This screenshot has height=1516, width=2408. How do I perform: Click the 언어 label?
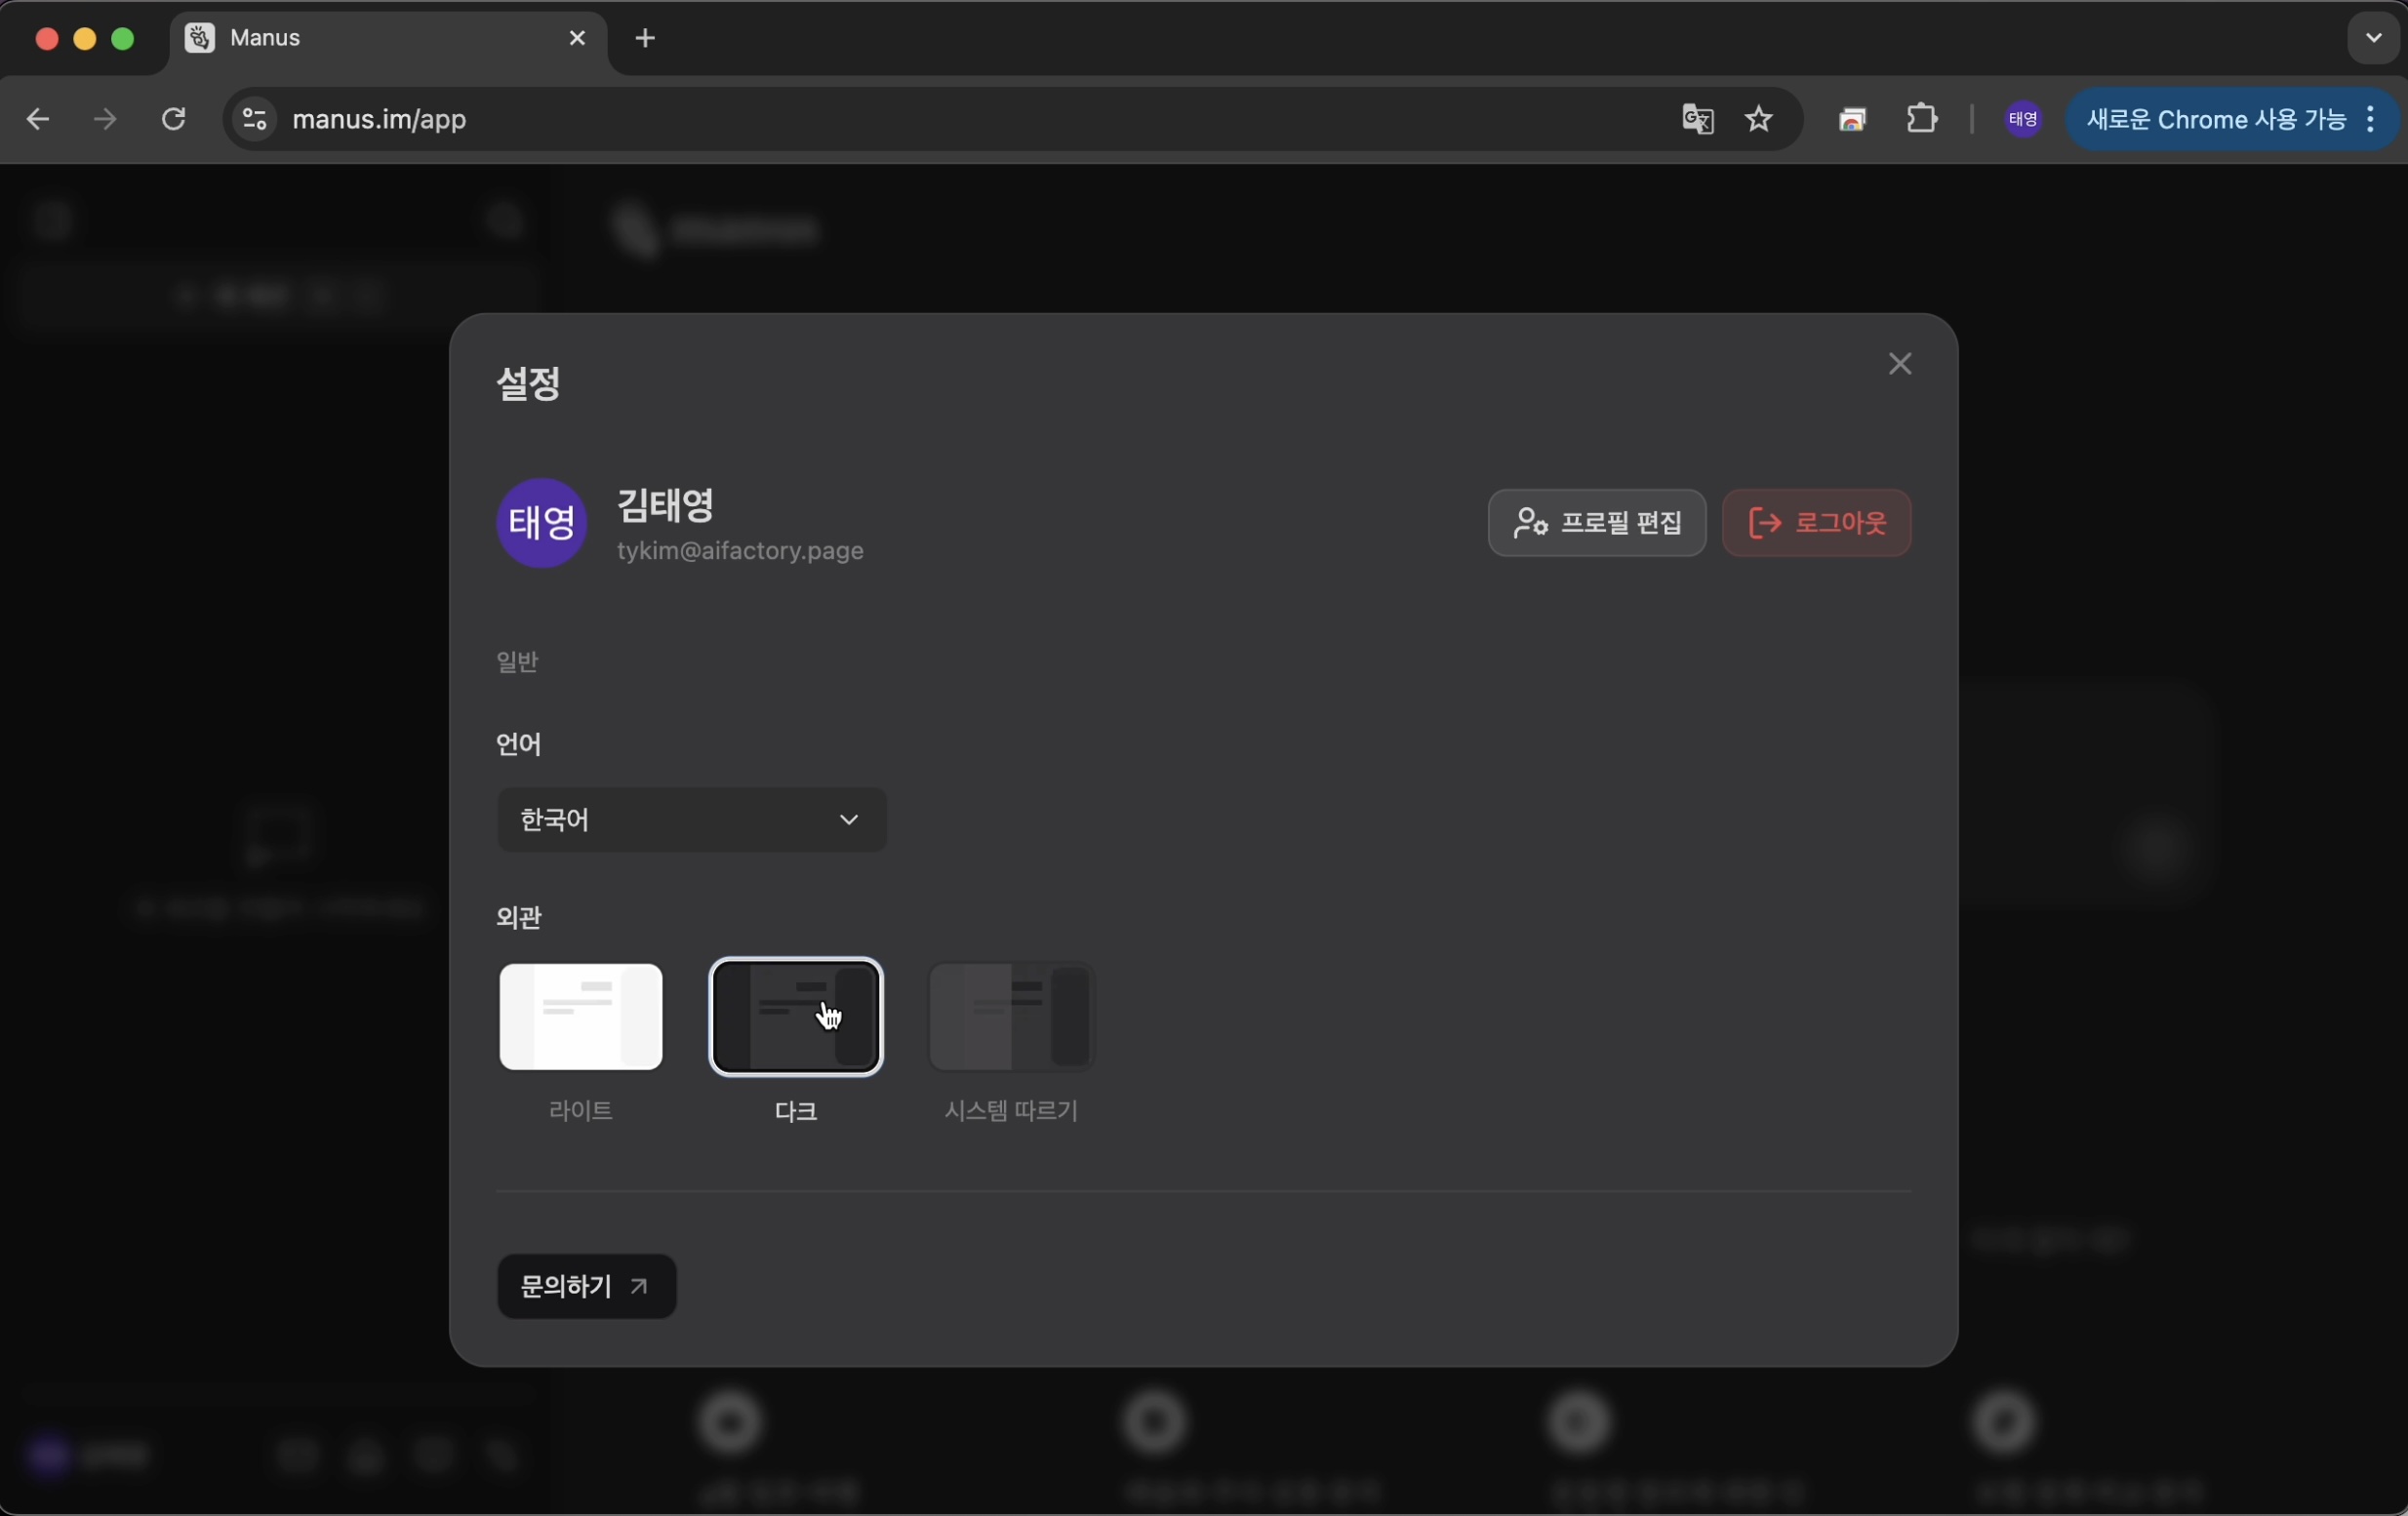coord(518,744)
